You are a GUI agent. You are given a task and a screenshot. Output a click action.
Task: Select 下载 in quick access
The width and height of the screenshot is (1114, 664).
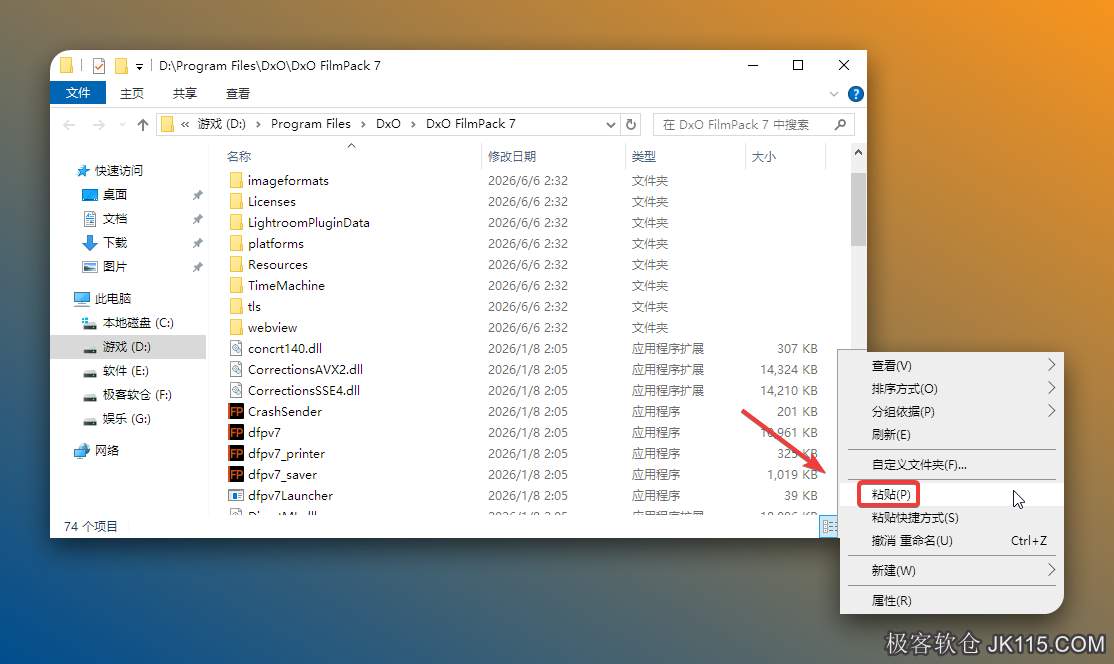(x=115, y=243)
